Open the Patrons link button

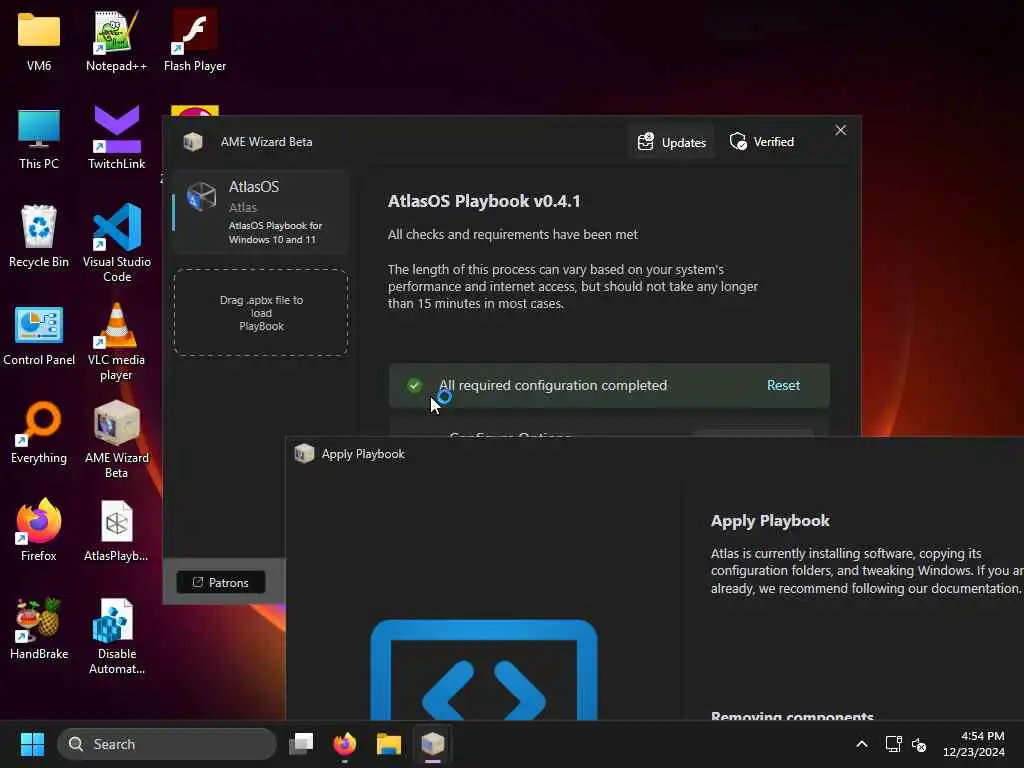[221, 583]
